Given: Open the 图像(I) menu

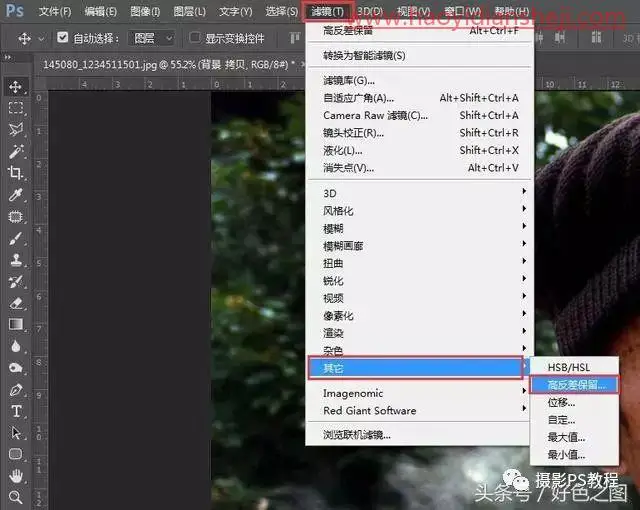Looking at the screenshot, I should point(145,11).
